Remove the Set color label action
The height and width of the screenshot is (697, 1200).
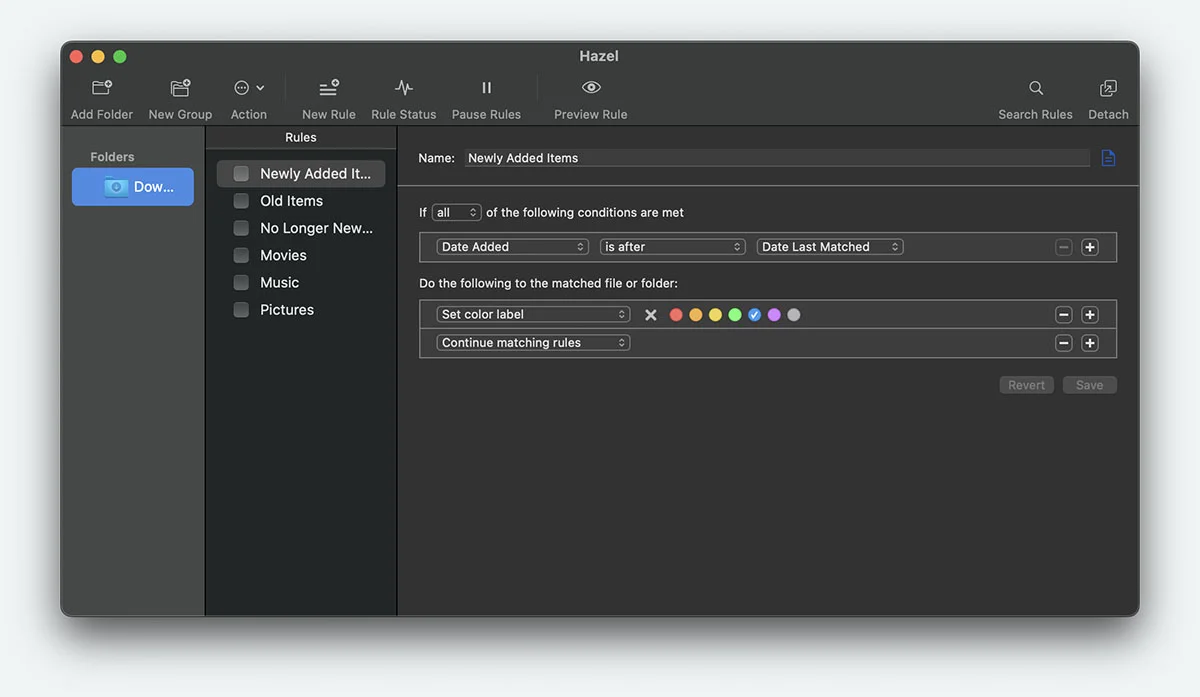point(1064,315)
